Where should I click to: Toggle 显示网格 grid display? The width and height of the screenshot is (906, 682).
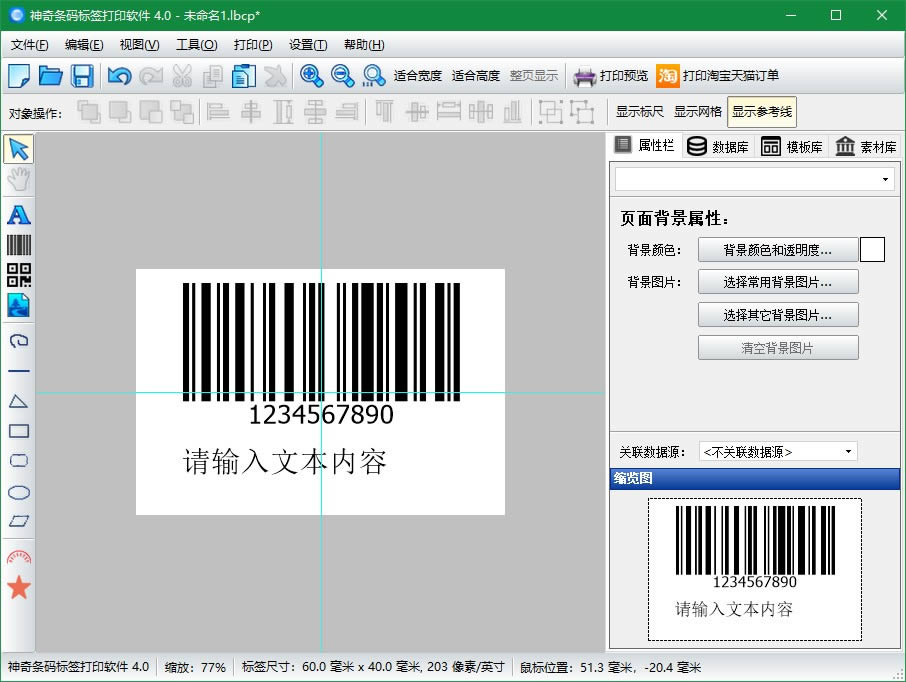point(697,112)
